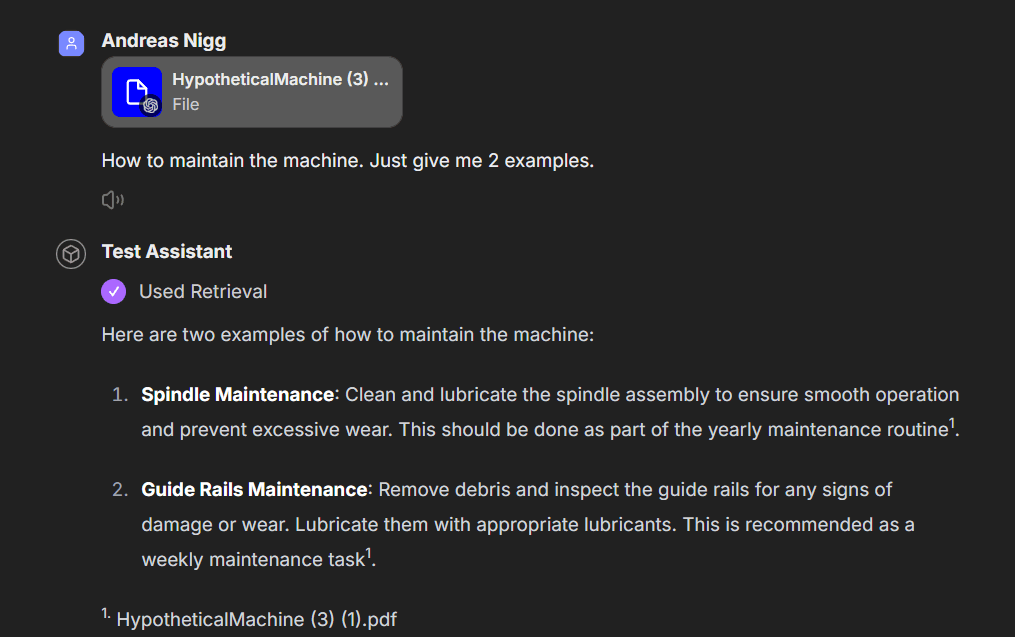
Task: Click the blue file attachment icon
Action: click(136, 92)
